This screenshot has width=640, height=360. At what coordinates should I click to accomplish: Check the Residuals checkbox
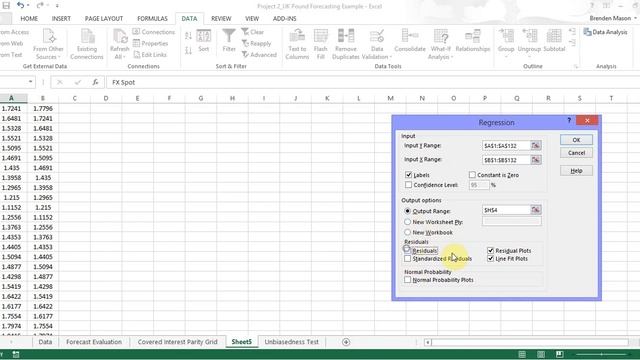tap(407, 250)
